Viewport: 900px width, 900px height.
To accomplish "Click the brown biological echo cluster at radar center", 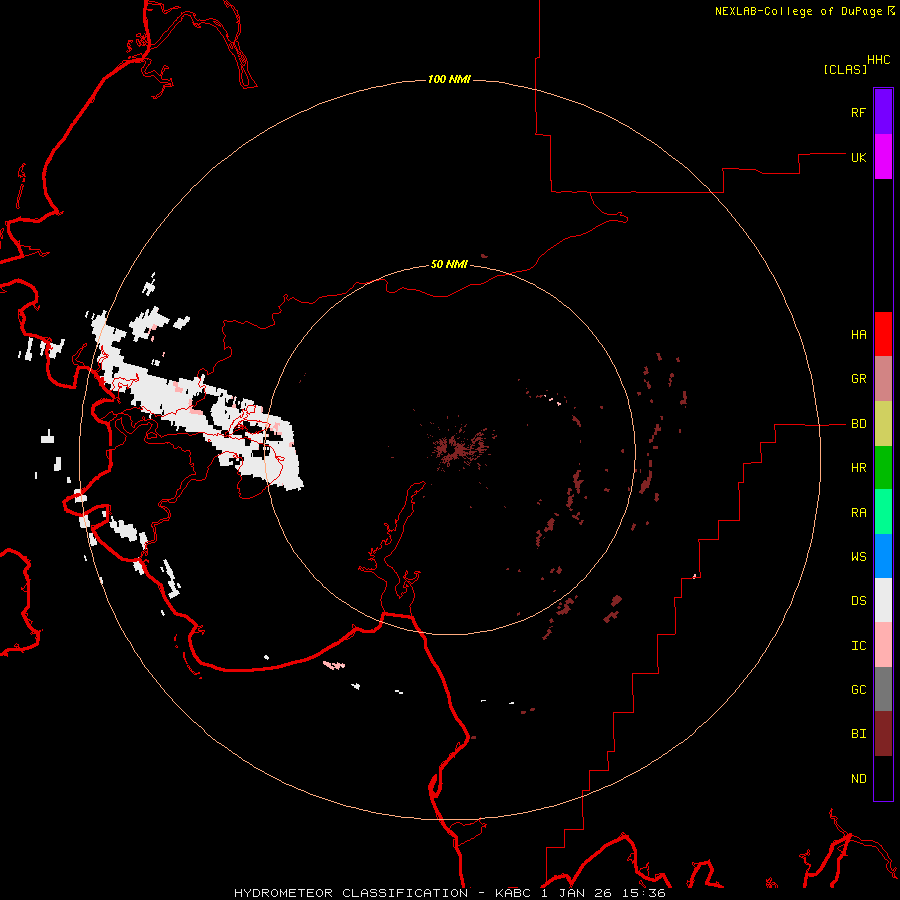I will (x=460, y=447).
